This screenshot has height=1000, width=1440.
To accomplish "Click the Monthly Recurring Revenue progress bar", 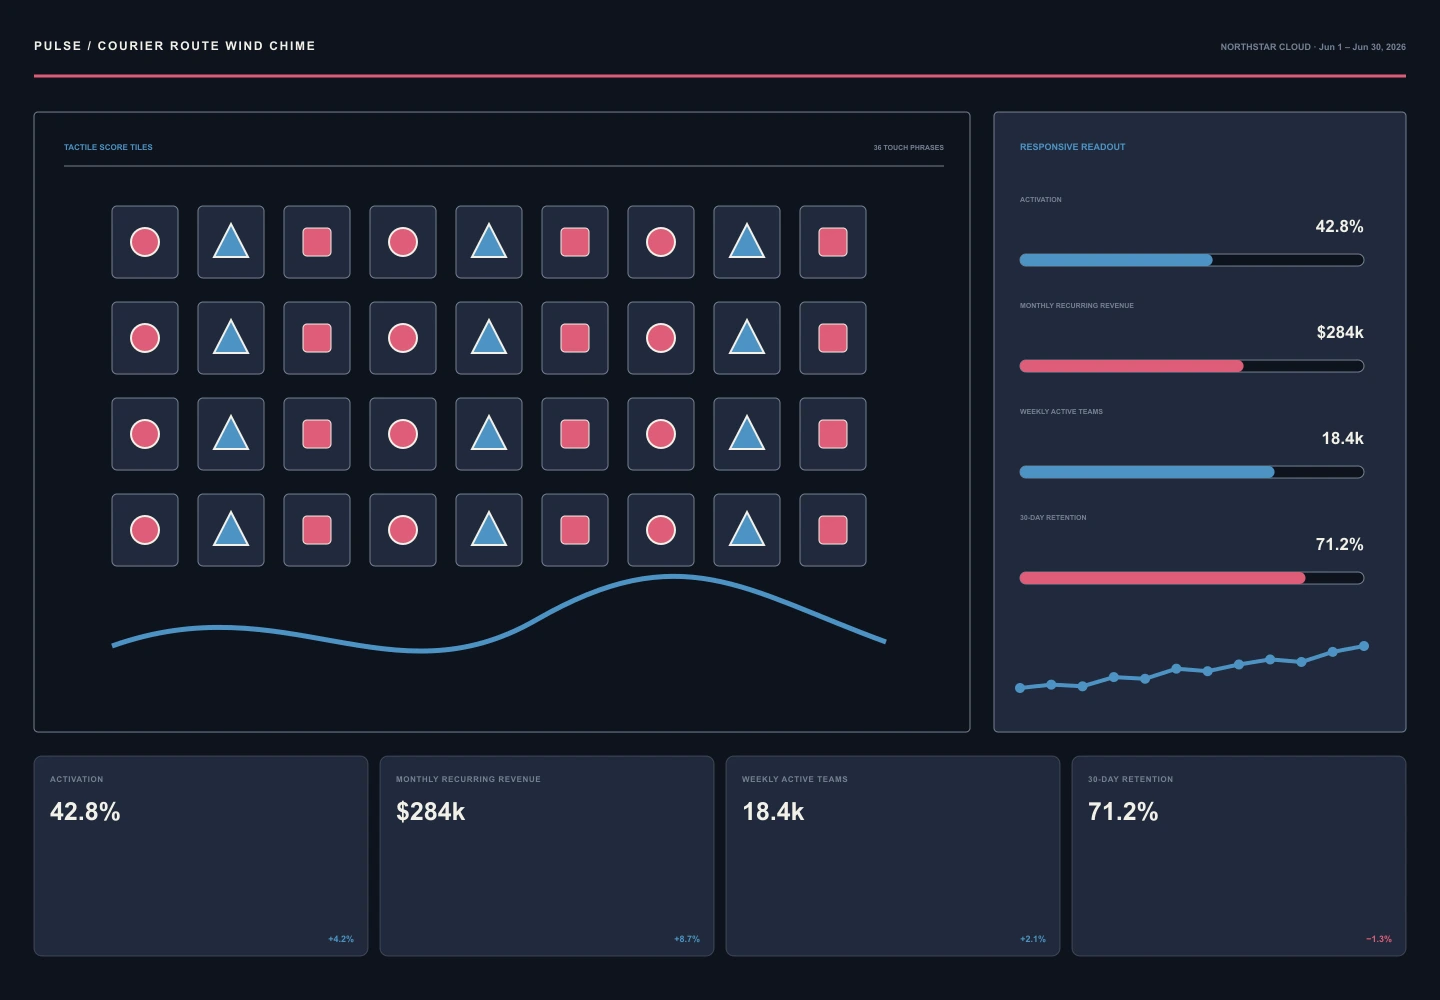I will pyautogui.click(x=1192, y=366).
